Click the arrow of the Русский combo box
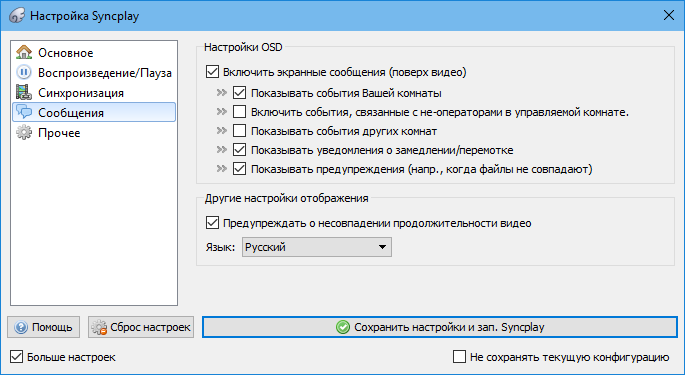685x375 pixels. (382, 247)
